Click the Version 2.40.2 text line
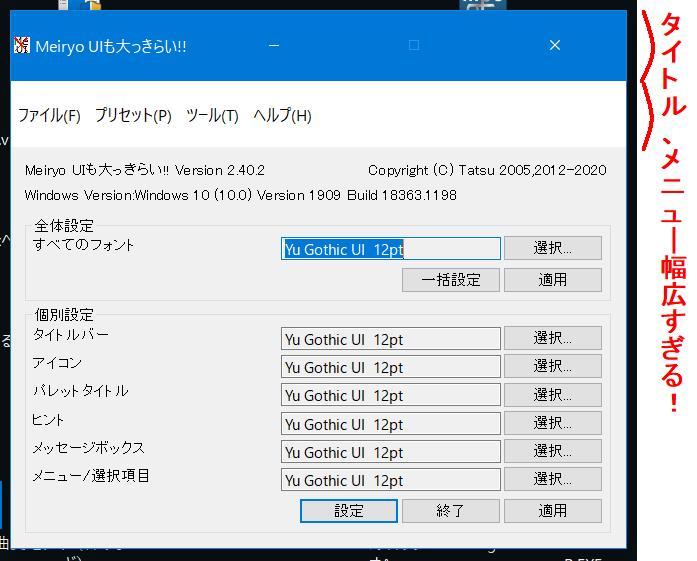The width and height of the screenshot is (697, 561). (x=144, y=170)
